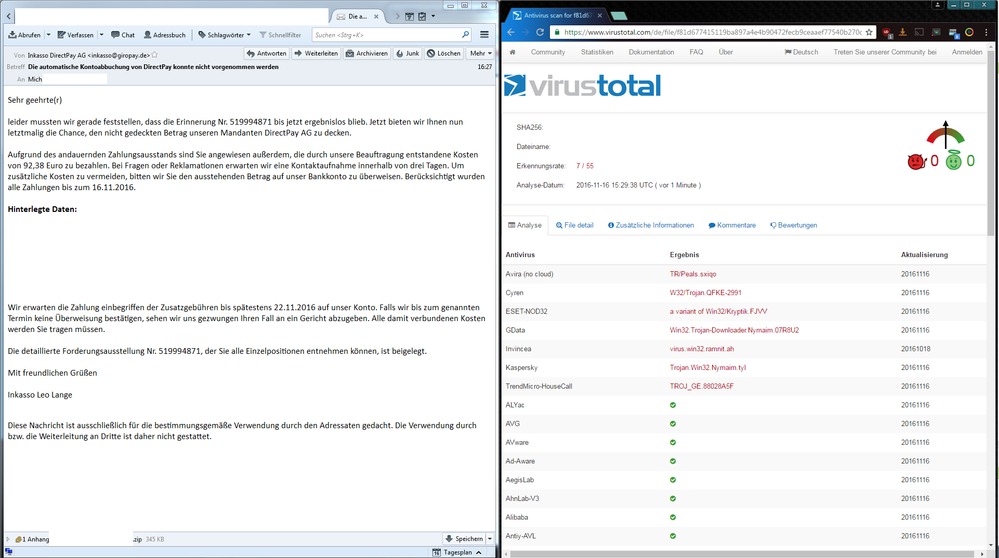
Task: Open the Dokumentation page
Action: click(x=651, y=52)
